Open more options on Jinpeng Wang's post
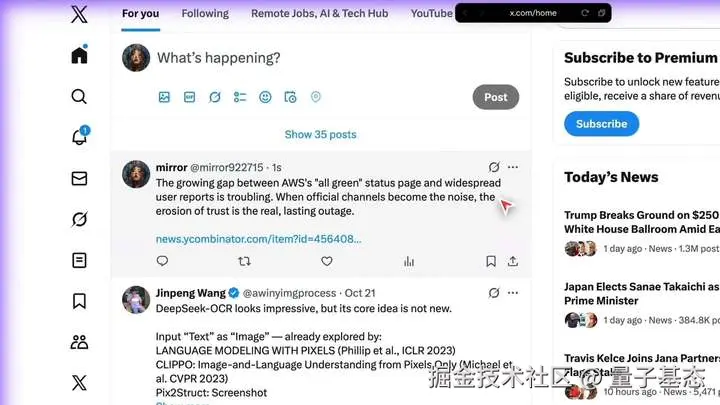Image resolution: width=720 pixels, height=405 pixels. tap(513, 293)
